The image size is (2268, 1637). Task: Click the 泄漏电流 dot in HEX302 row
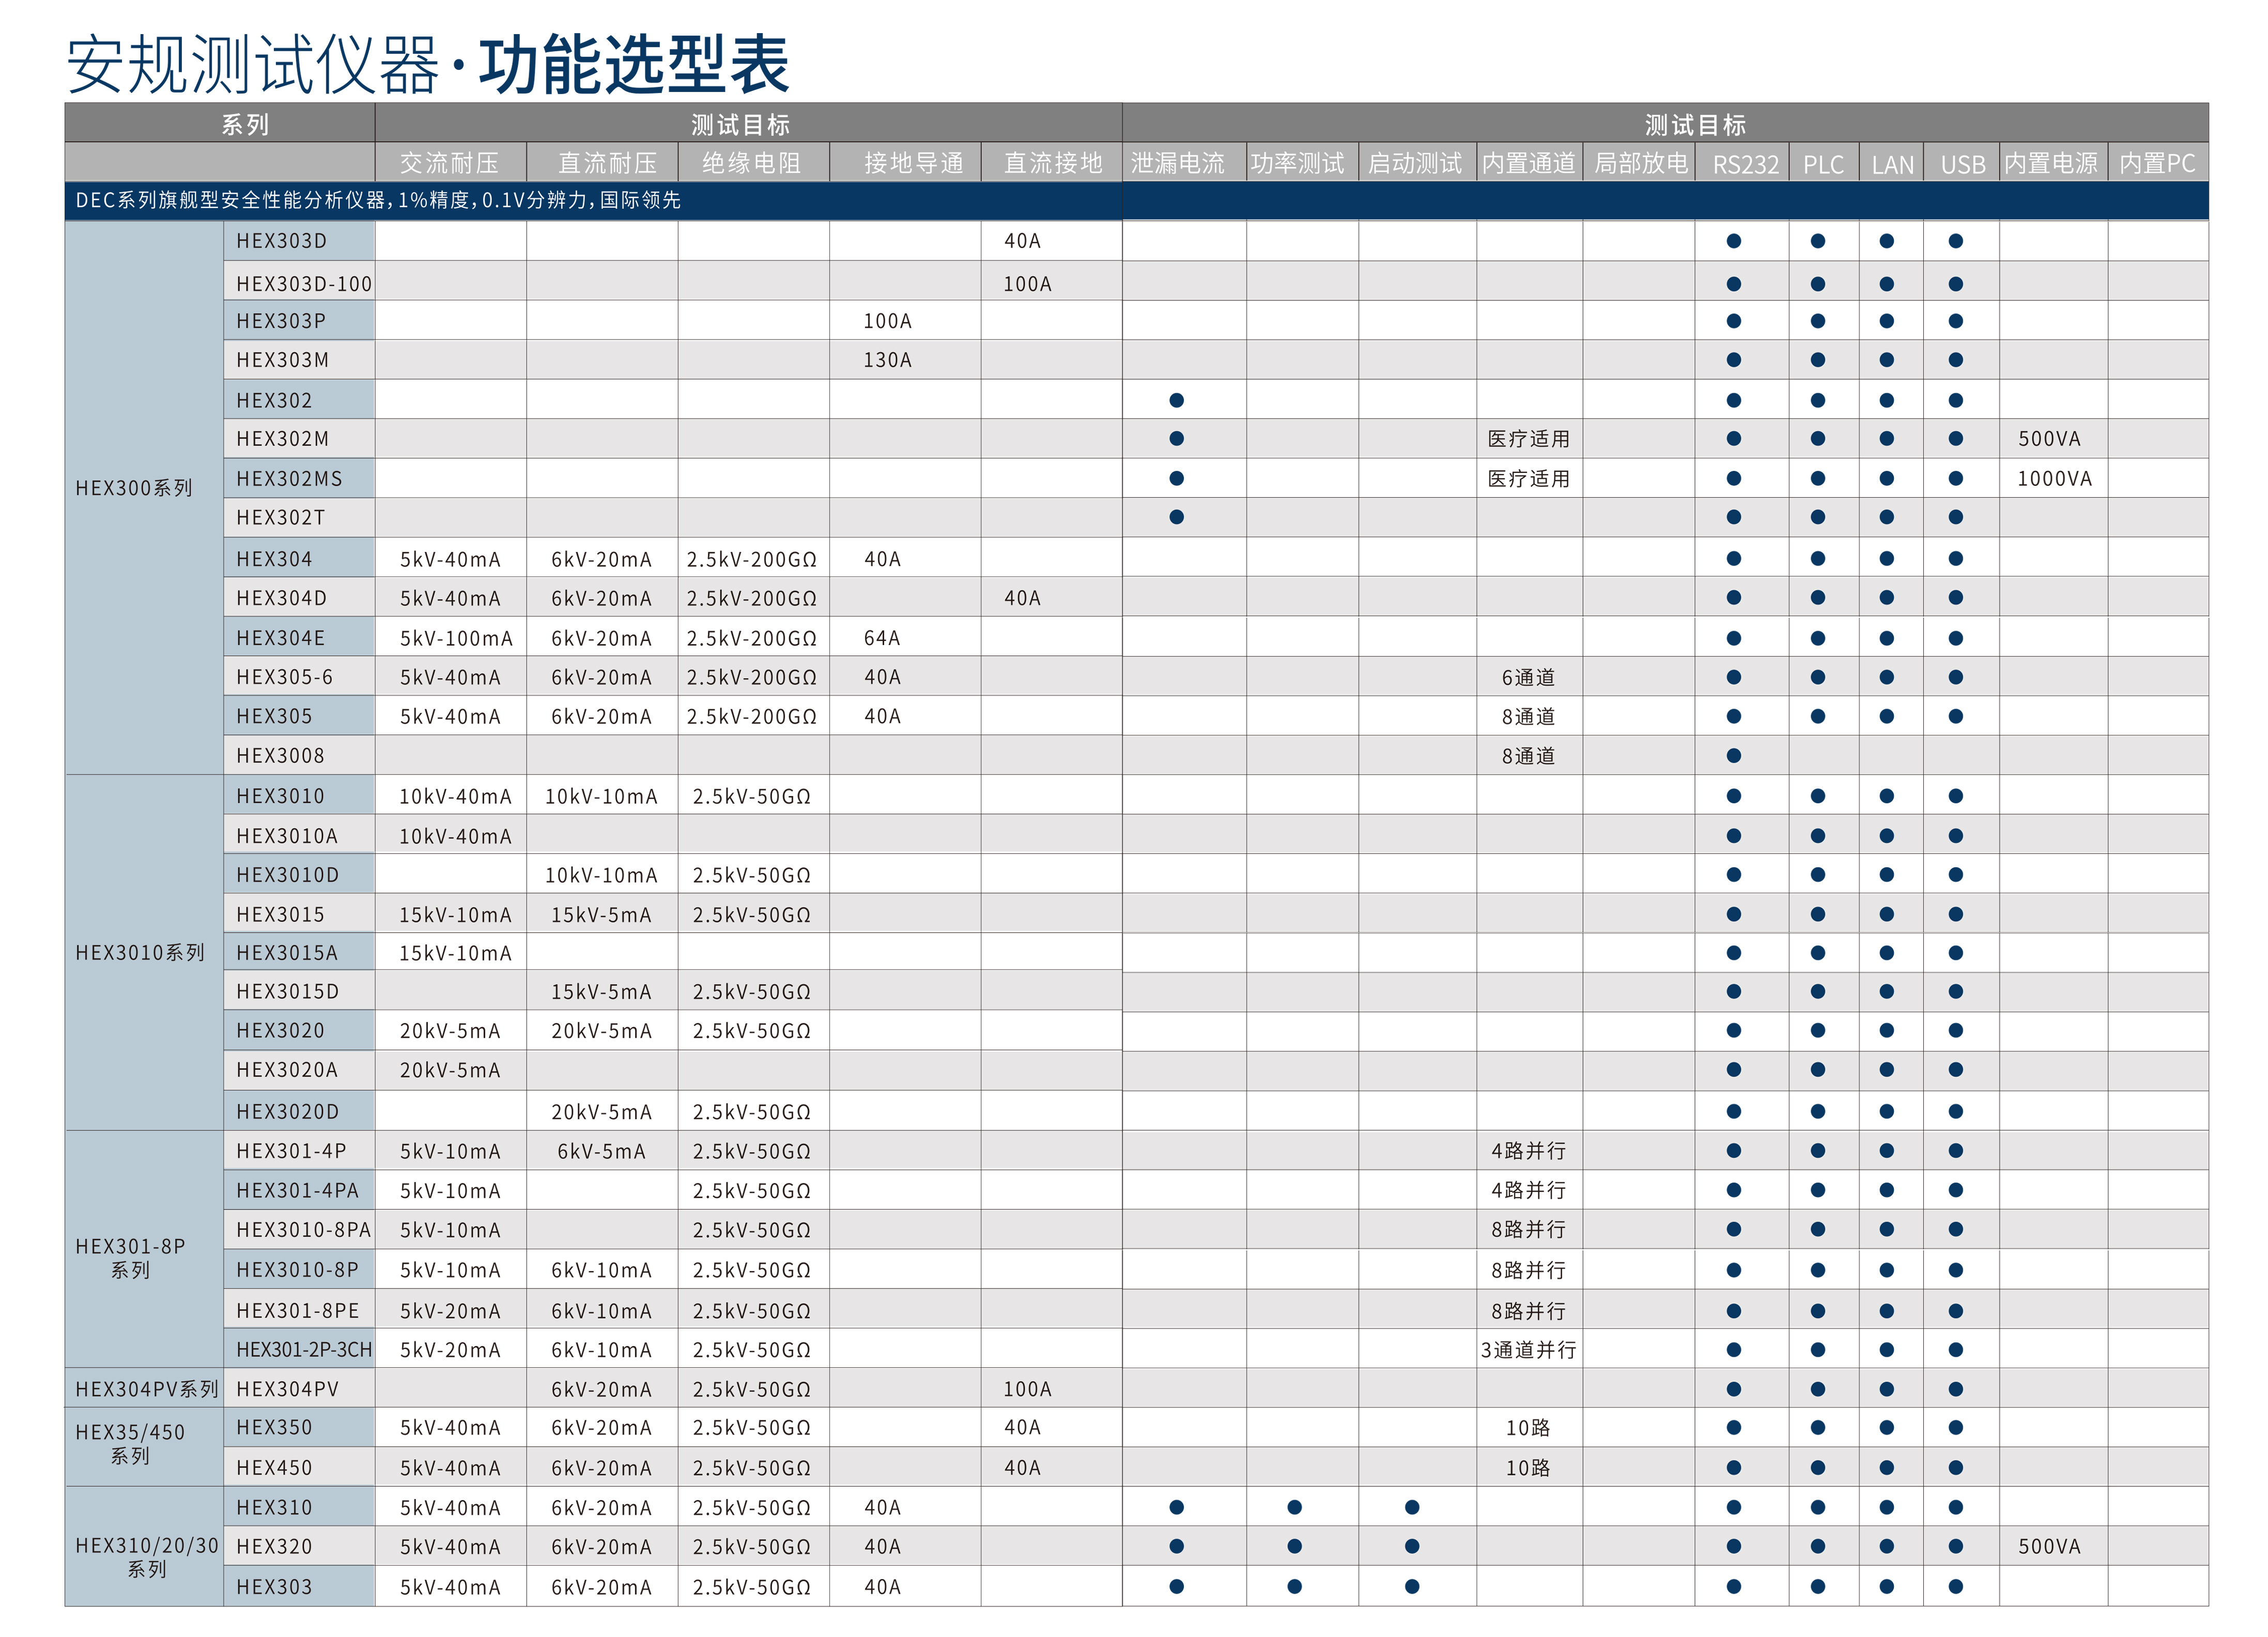click(1176, 401)
